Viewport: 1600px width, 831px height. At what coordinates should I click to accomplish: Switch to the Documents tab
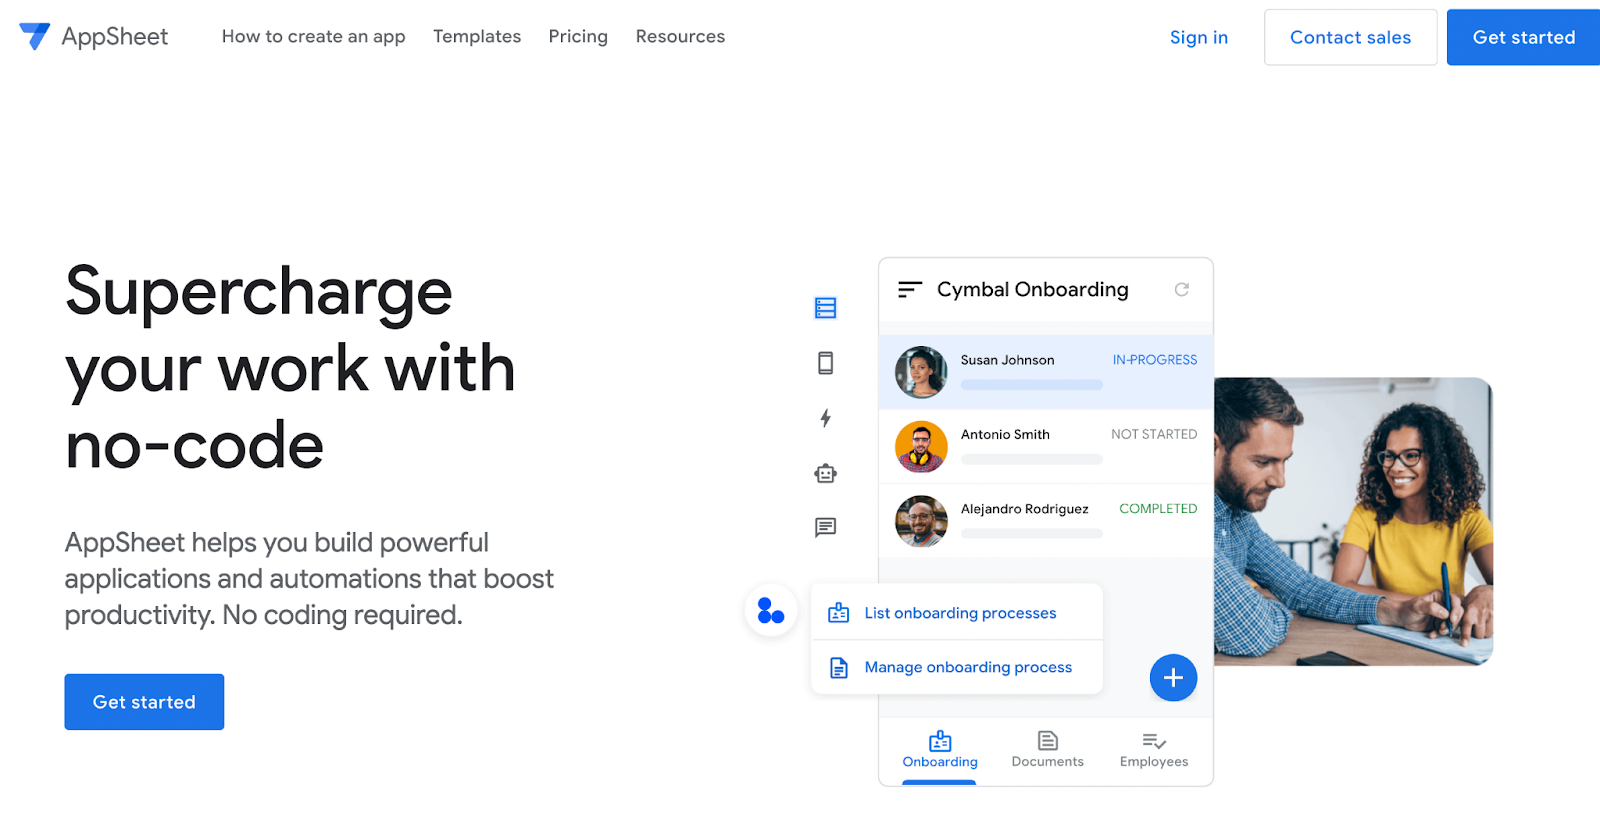pyautogui.click(x=1047, y=749)
